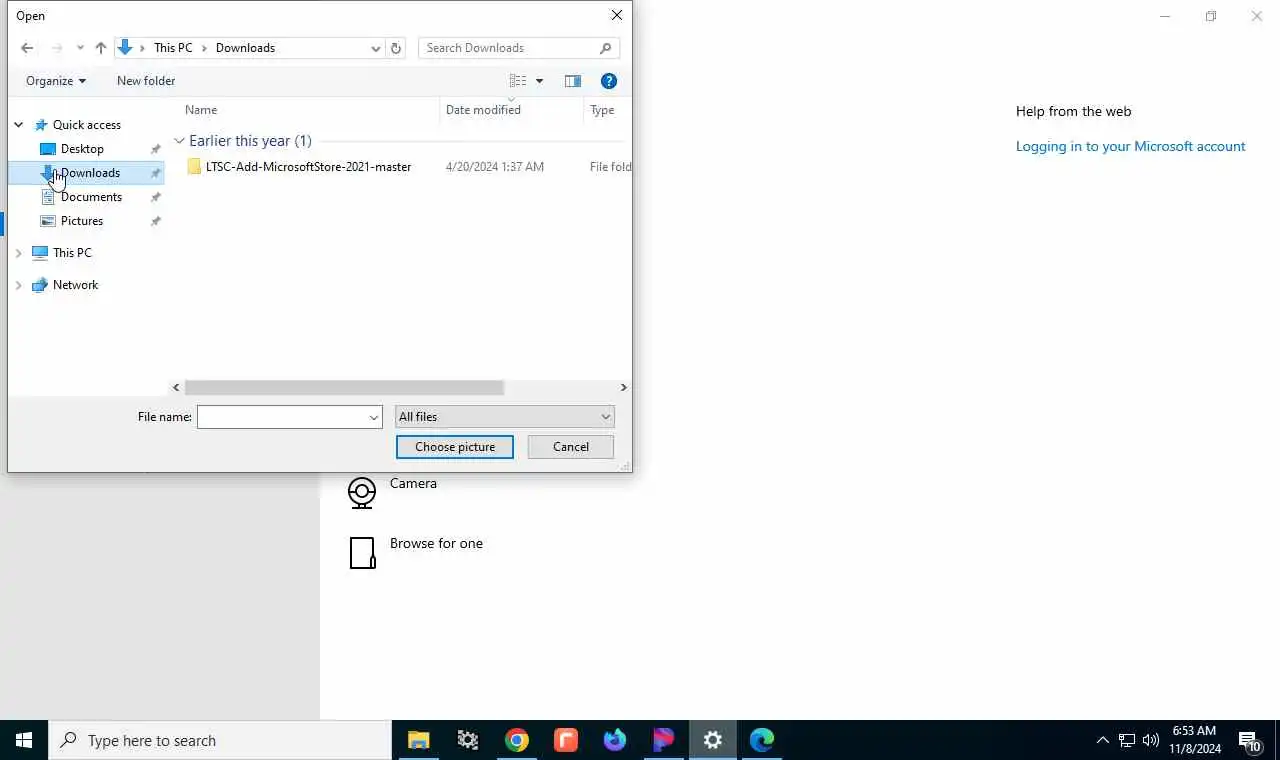Click the Choose picture button
Image resolution: width=1280 pixels, height=760 pixels.
455,447
